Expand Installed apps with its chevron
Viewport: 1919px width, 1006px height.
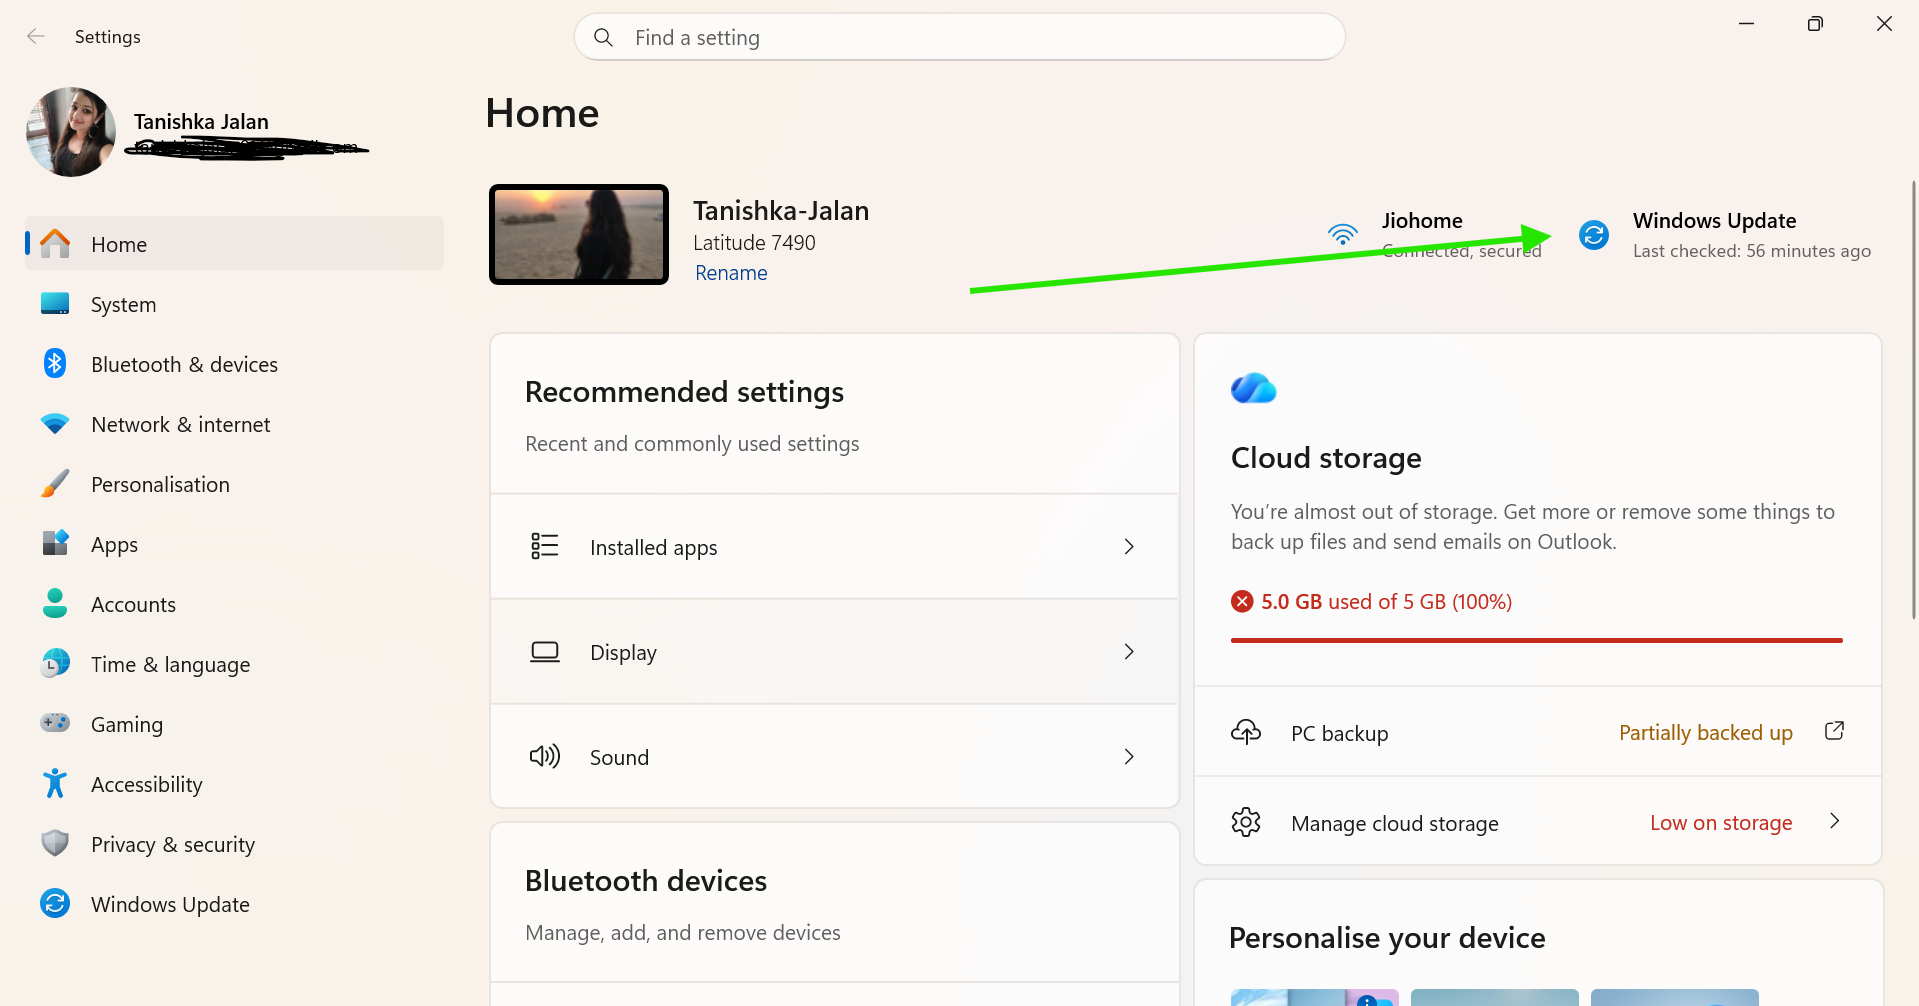(x=1129, y=547)
